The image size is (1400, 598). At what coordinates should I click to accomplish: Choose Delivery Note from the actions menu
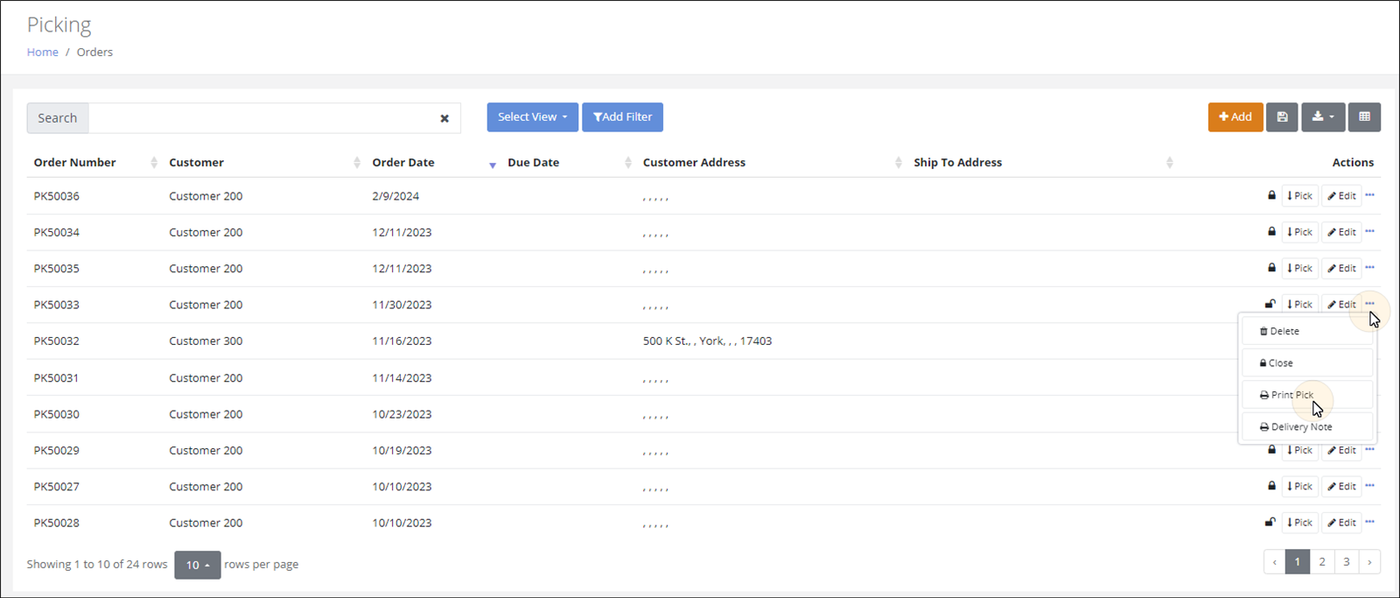1307,427
